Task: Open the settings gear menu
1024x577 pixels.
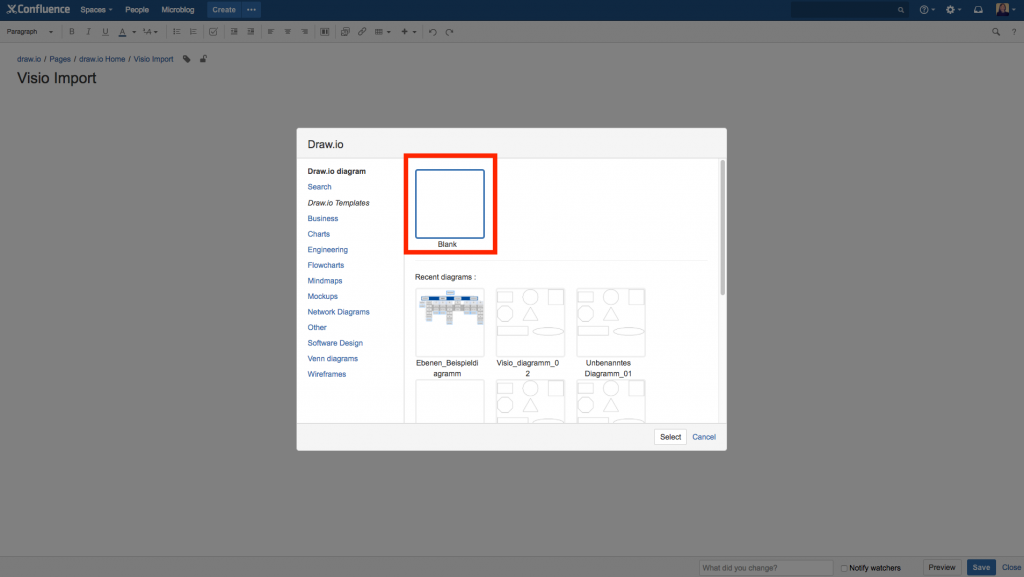Action: pyautogui.click(x=953, y=10)
